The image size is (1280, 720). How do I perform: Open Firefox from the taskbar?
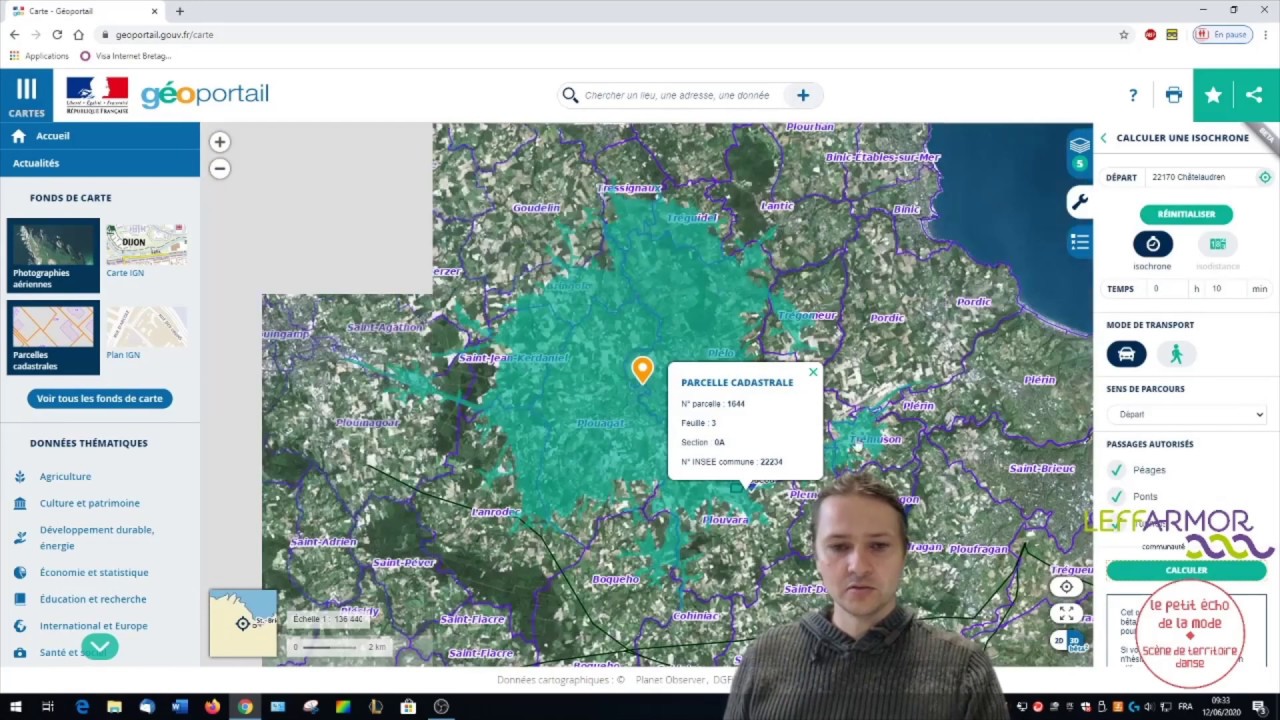coord(212,707)
